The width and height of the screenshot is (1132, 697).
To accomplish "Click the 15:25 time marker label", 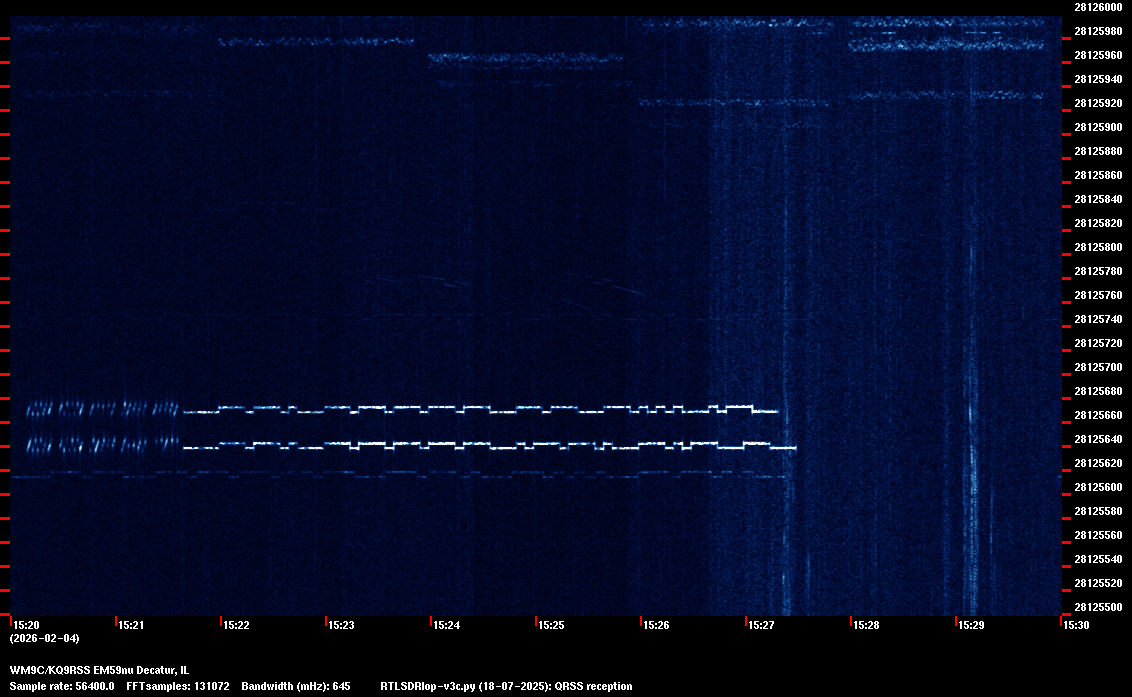I will tap(551, 626).
